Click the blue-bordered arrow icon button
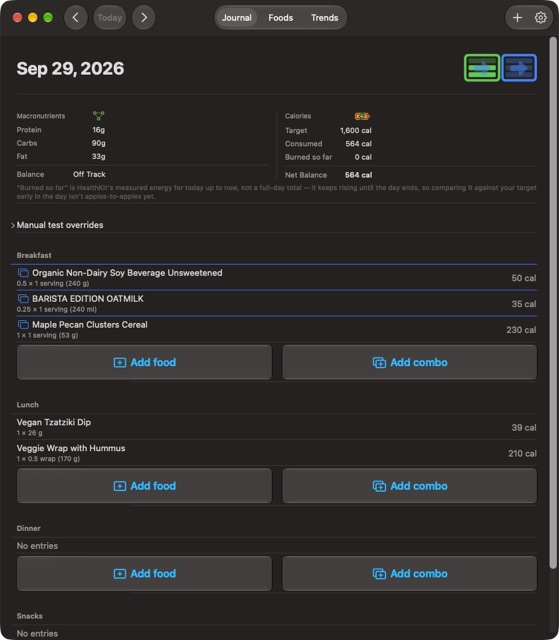The height and width of the screenshot is (640, 559). [519, 68]
